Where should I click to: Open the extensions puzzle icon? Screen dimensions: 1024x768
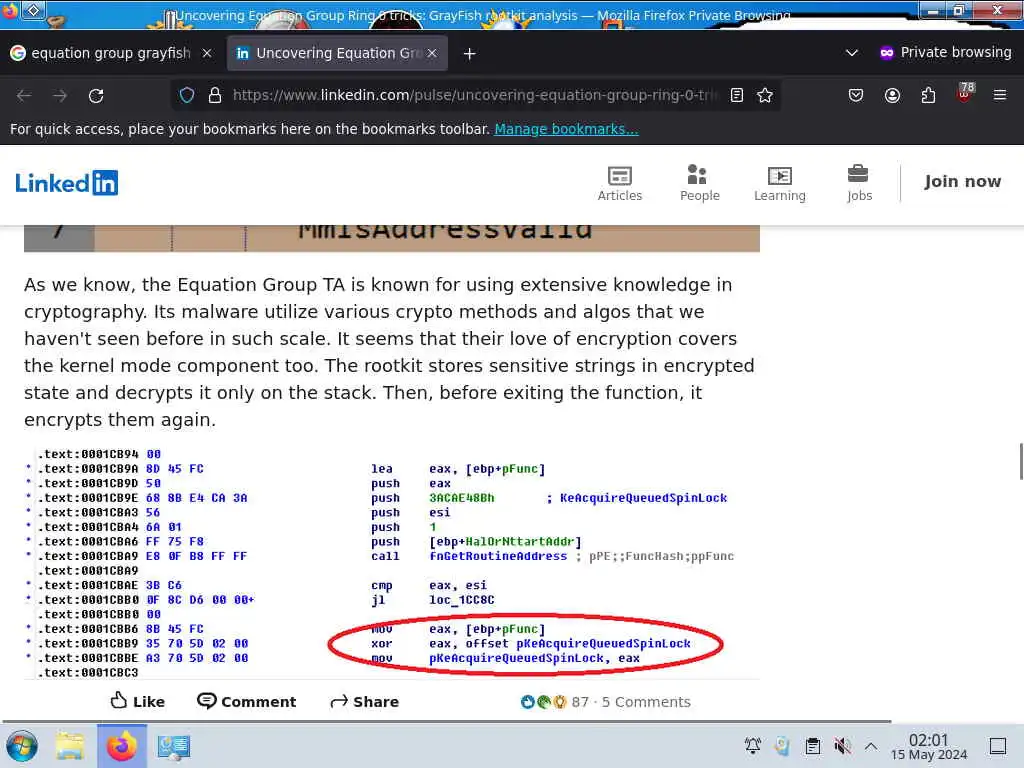tap(928, 95)
